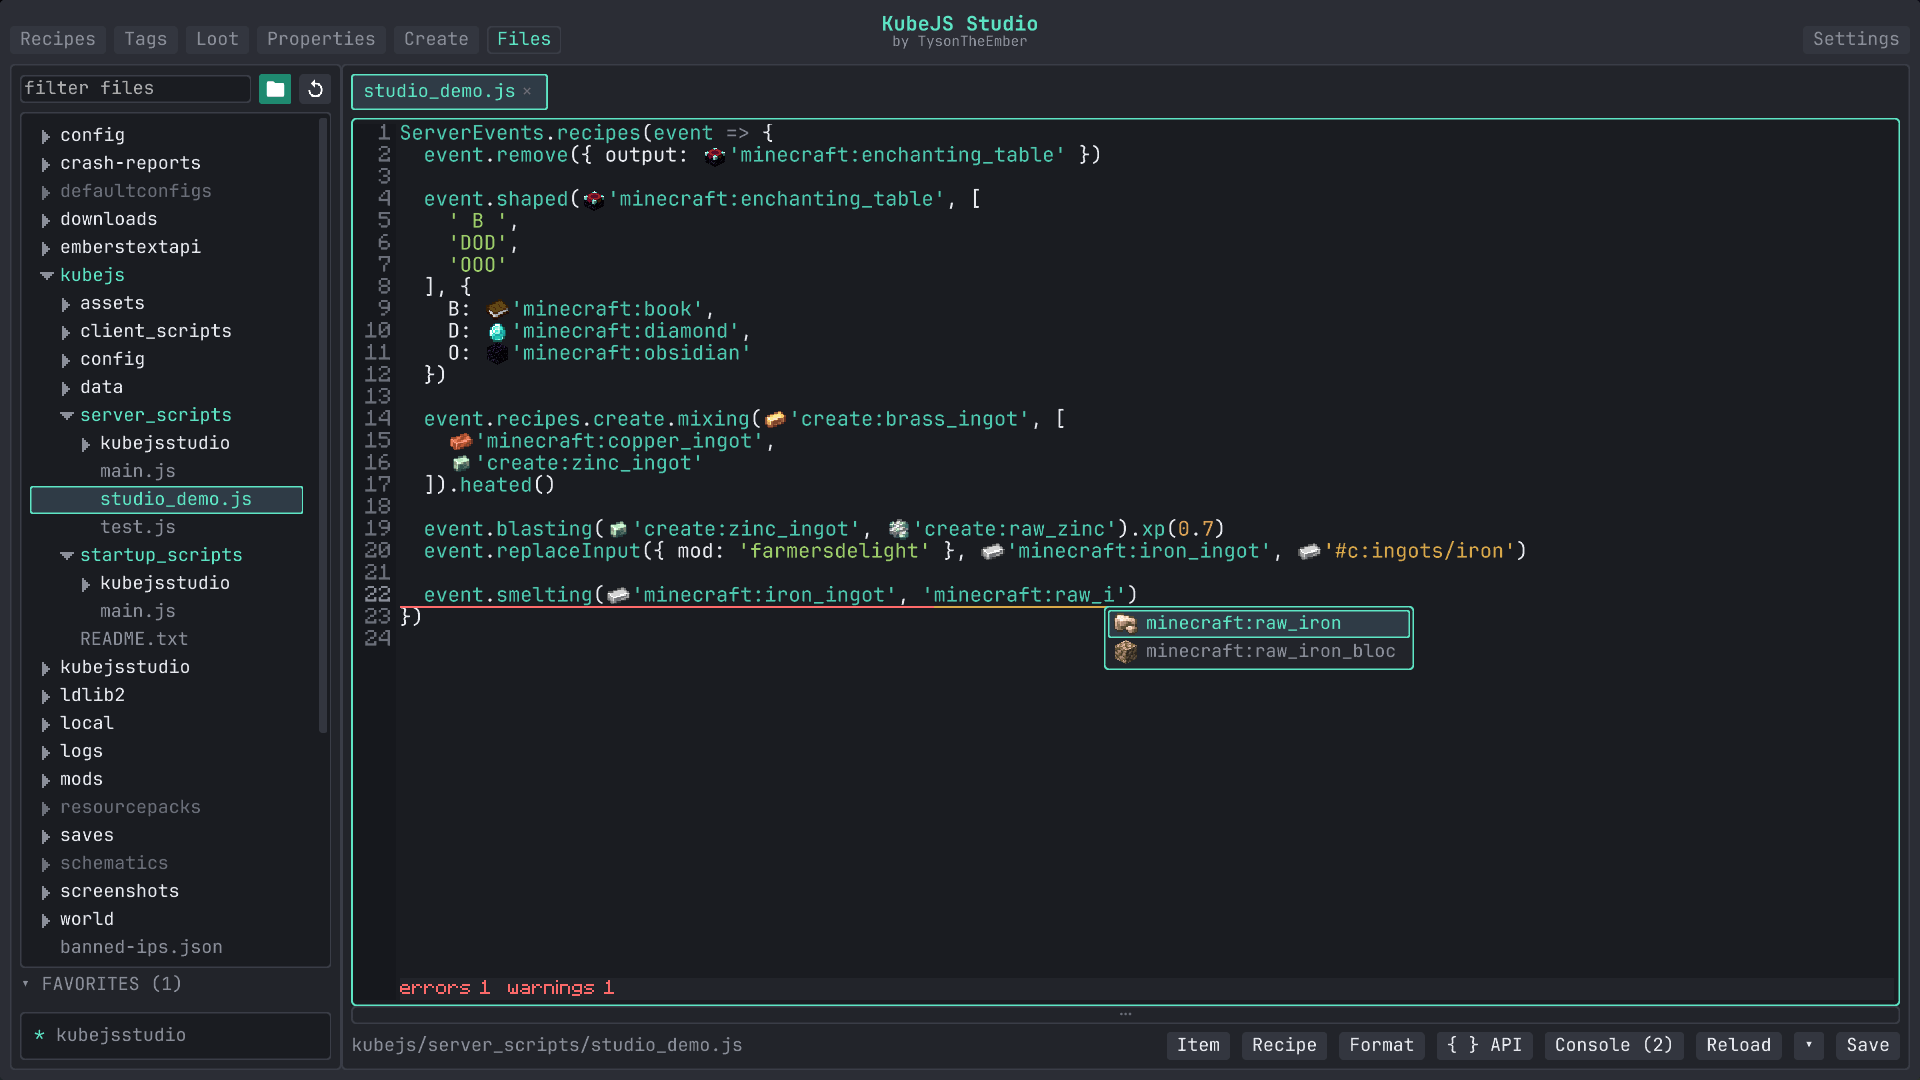Open the dropdown arrow next to Reload
This screenshot has height=1080, width=1920.
pos(1808,1046)
